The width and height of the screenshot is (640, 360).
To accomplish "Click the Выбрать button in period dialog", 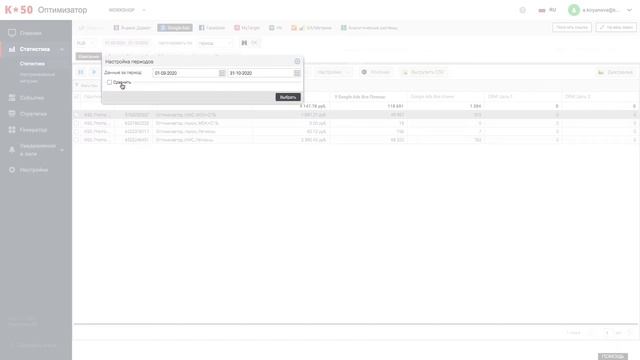I will [288, 97].
